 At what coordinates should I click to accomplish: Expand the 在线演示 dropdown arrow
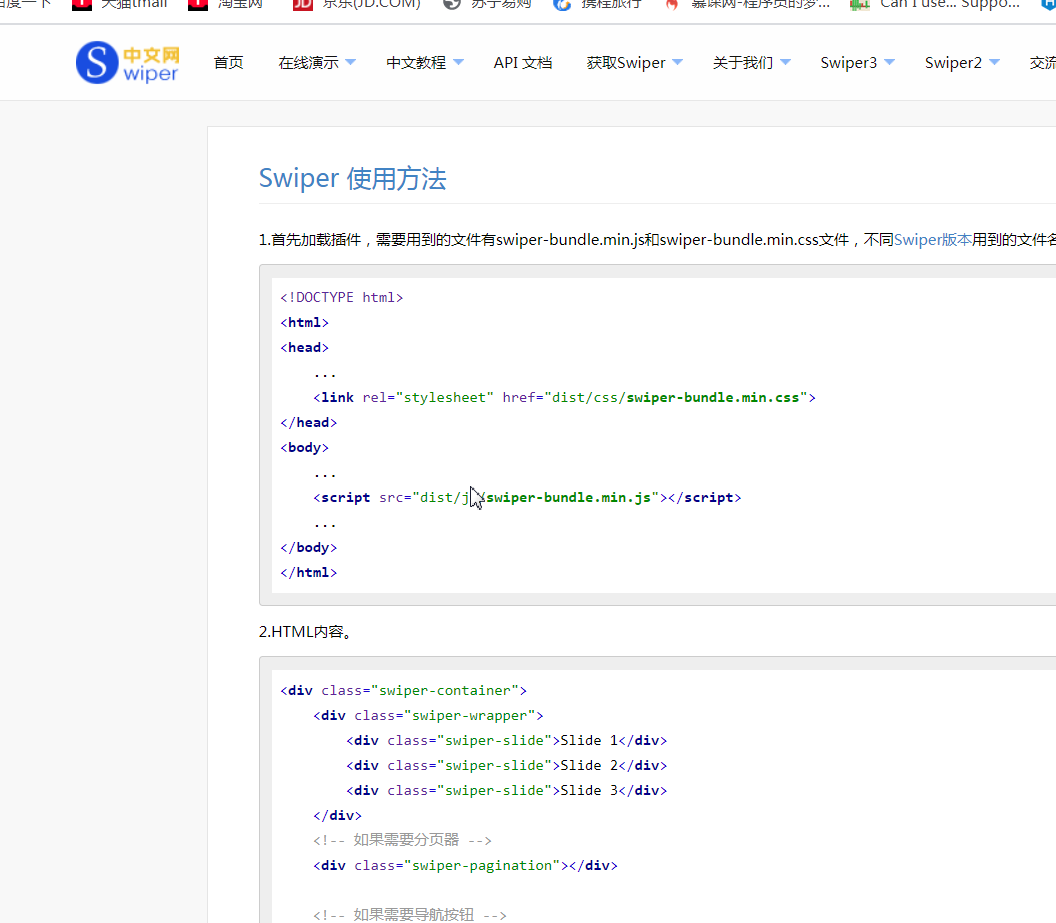coord(350,63)
